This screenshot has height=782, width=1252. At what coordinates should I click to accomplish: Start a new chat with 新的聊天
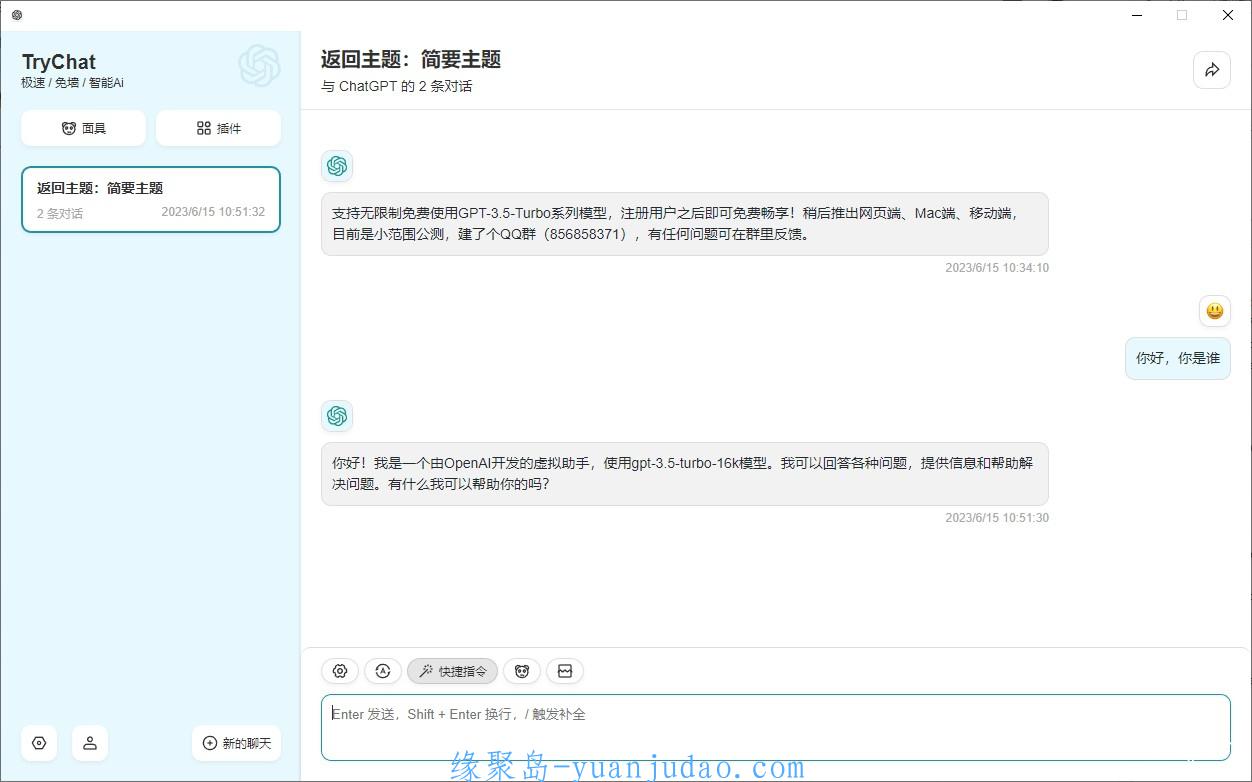click(236, 743)
